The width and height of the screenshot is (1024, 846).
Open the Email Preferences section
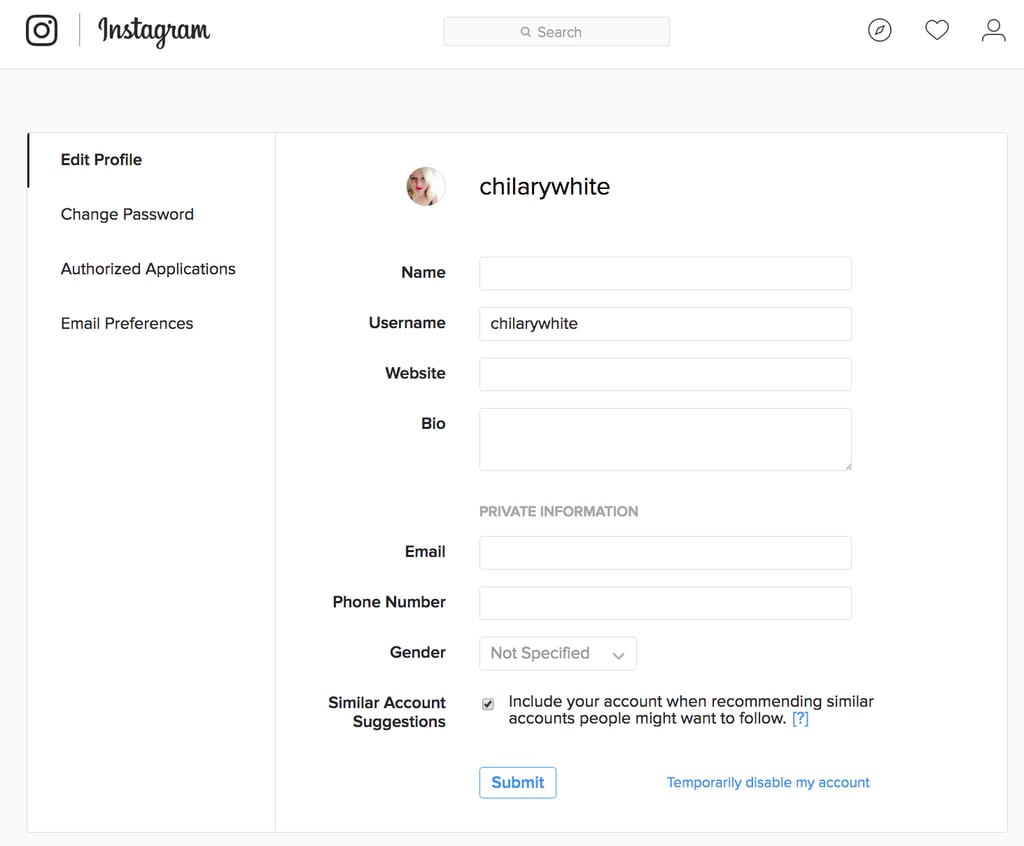[127, 323]
